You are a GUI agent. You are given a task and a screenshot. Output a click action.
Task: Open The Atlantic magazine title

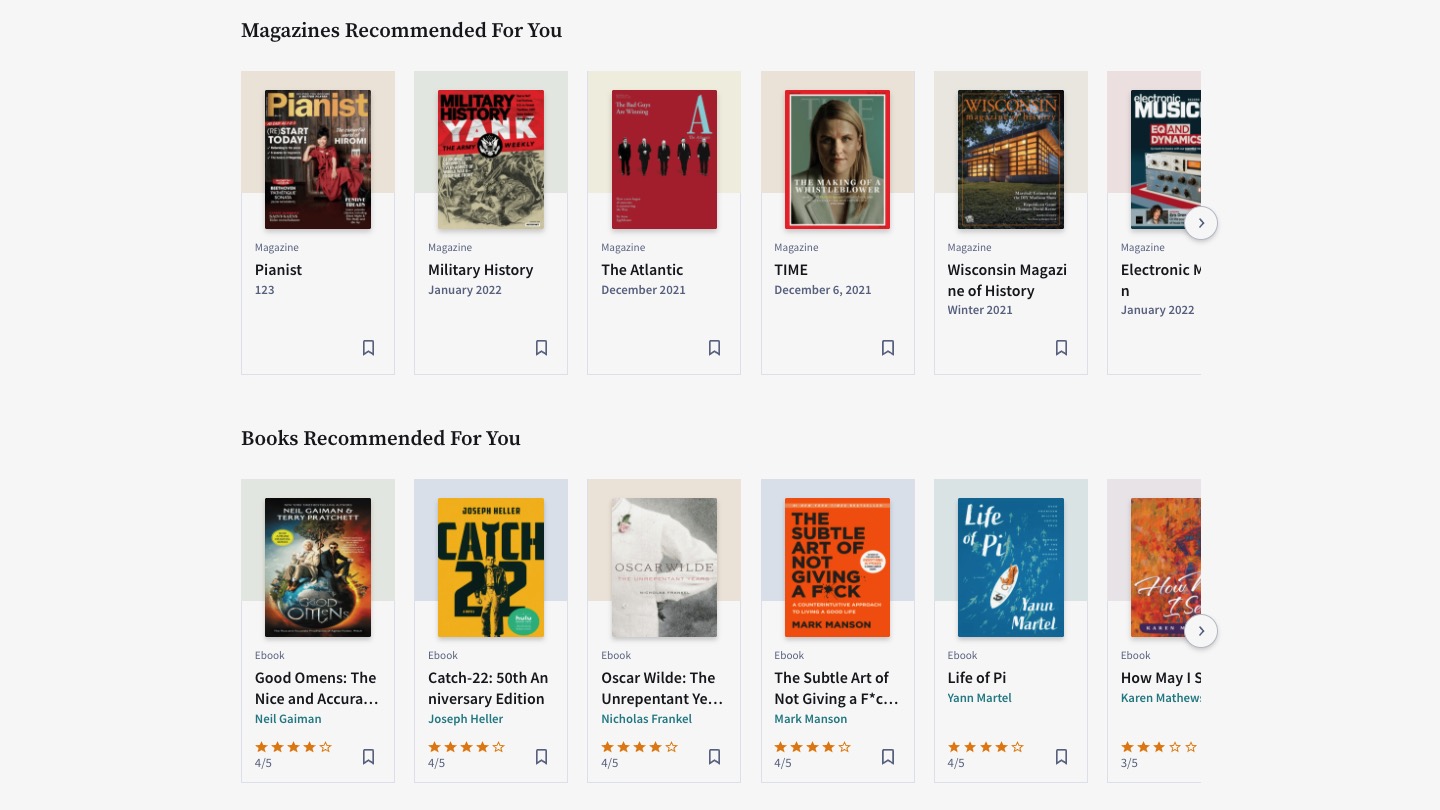point(642,270)
